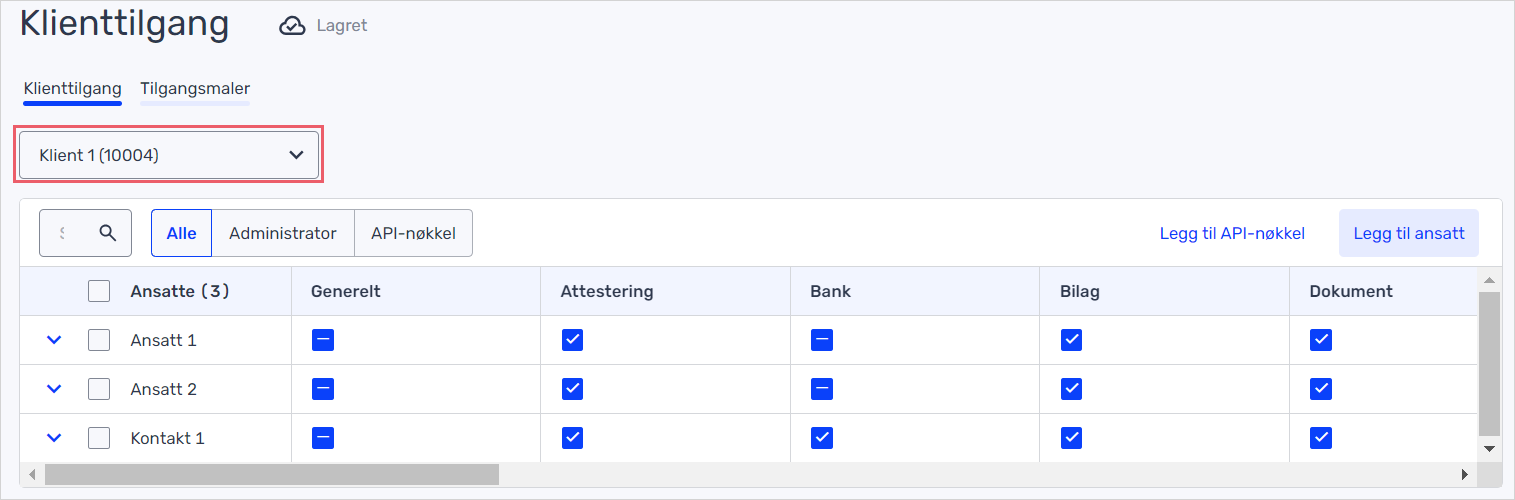Click Legg til ansatt button
The image size is (1515, 500).
(1409, 233)
